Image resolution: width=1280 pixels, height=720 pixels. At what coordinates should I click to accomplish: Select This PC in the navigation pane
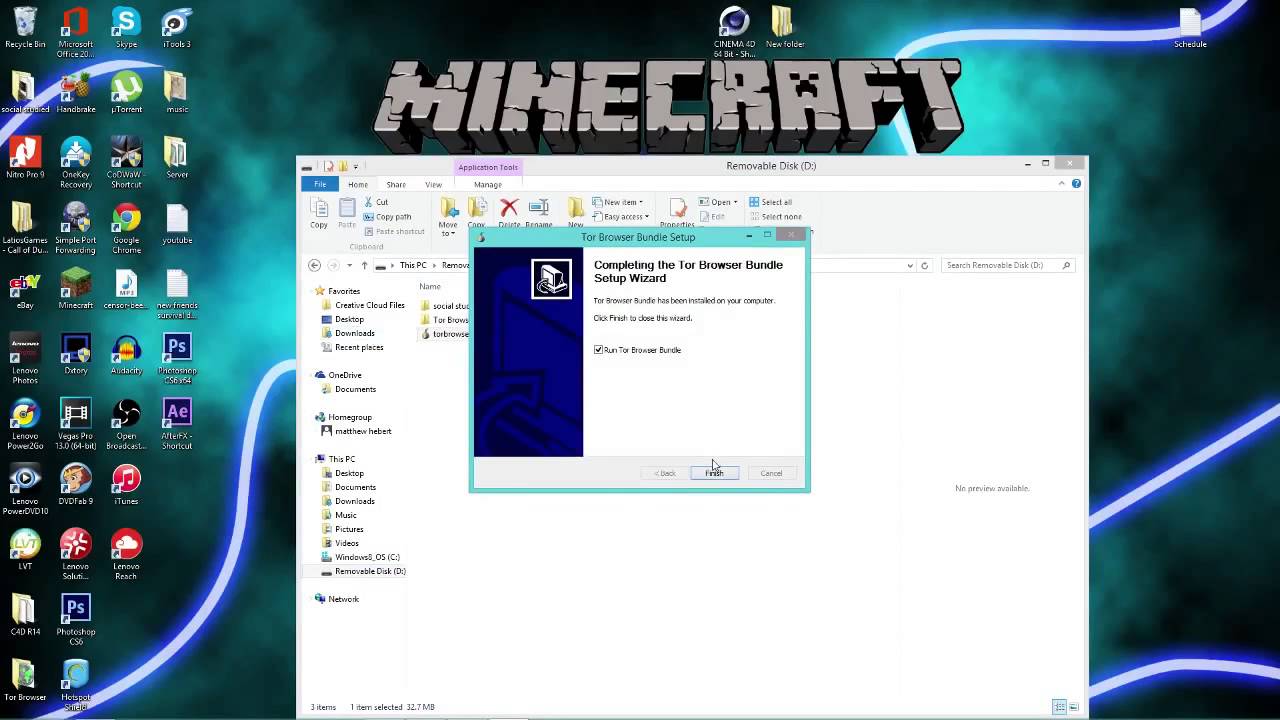[x=335, y=459]
